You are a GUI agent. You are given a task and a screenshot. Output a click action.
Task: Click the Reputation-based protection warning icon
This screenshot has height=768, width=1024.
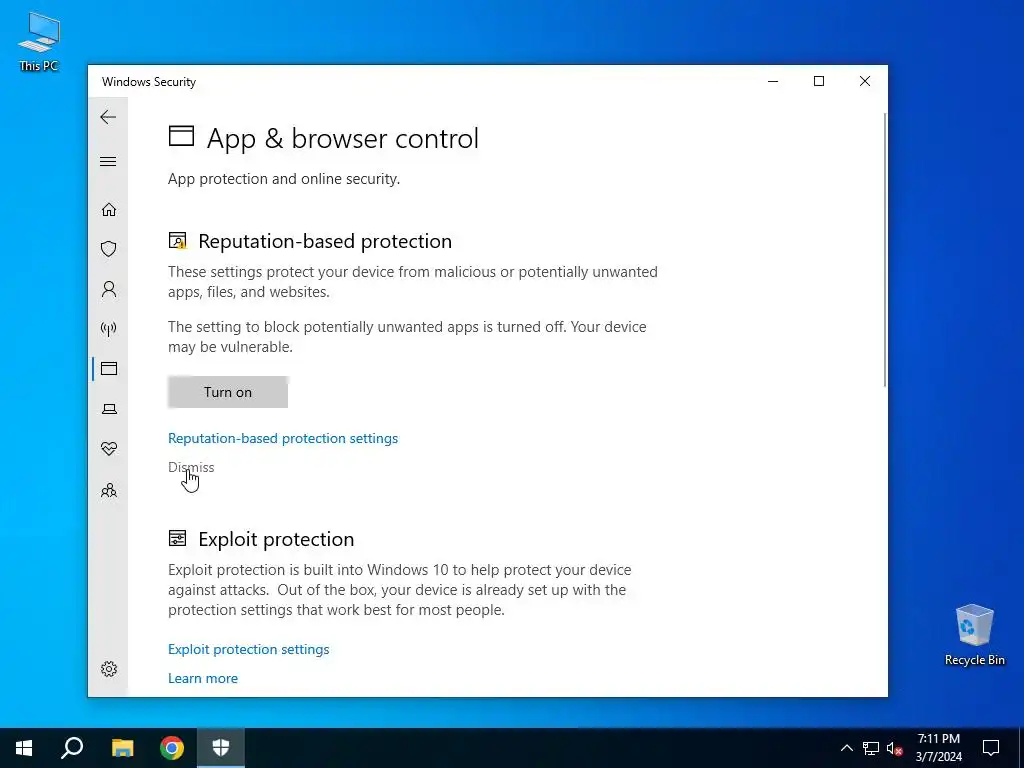click(x=178, y=240)
